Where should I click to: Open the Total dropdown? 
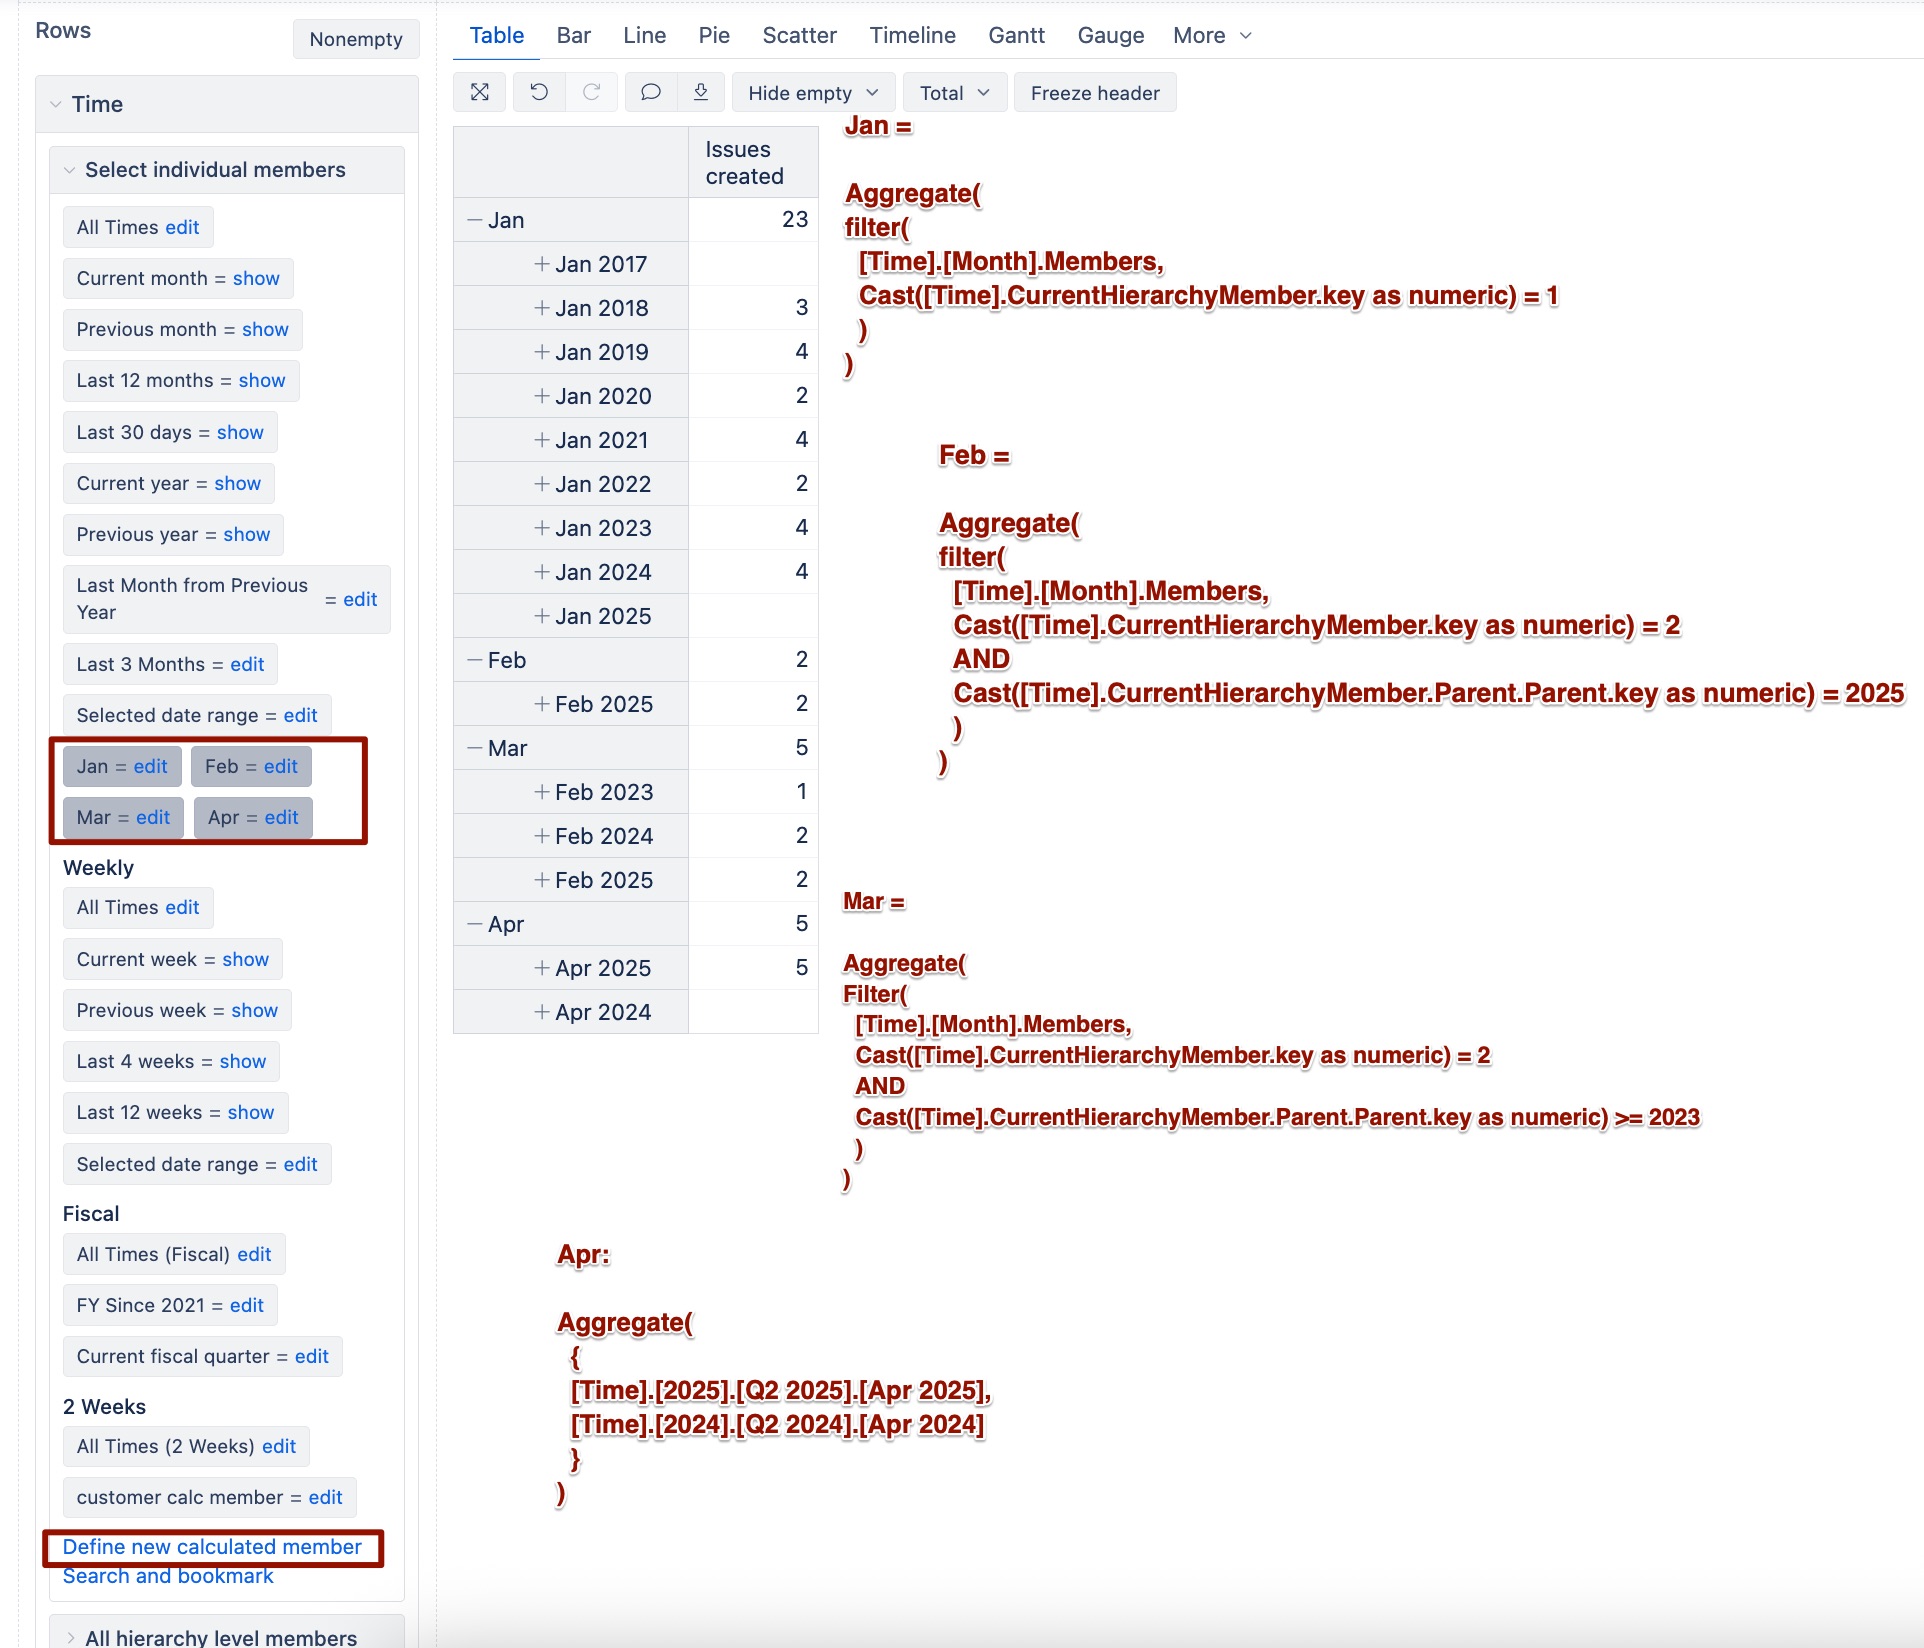point(954,93)
